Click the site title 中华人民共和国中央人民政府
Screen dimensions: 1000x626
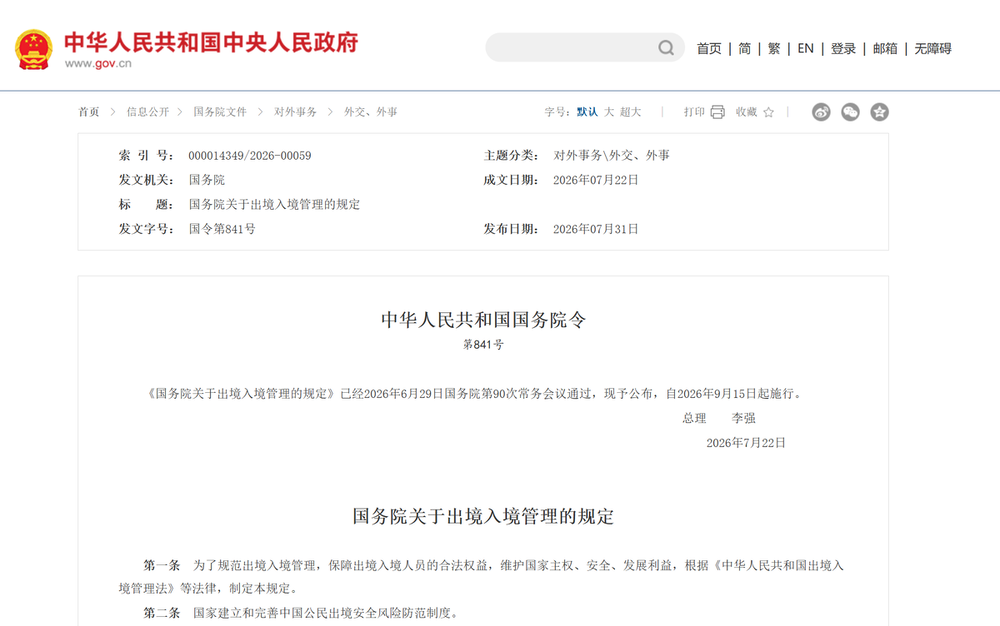point(211,43)
